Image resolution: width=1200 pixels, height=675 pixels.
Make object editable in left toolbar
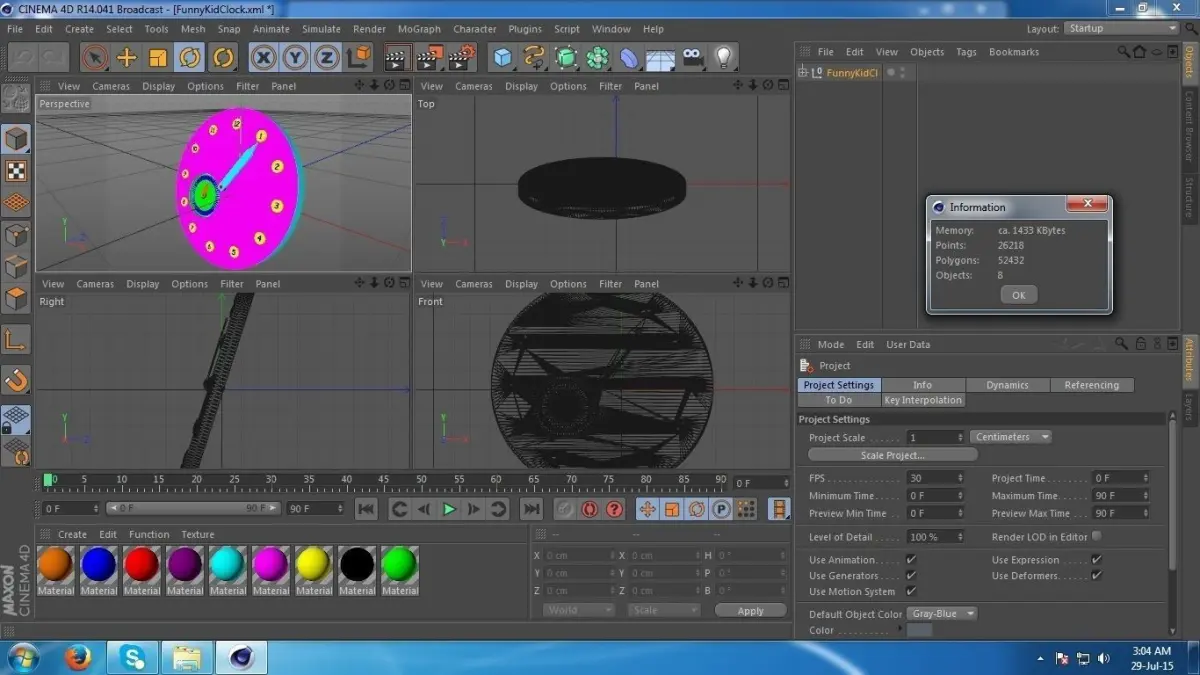(16, 99)
